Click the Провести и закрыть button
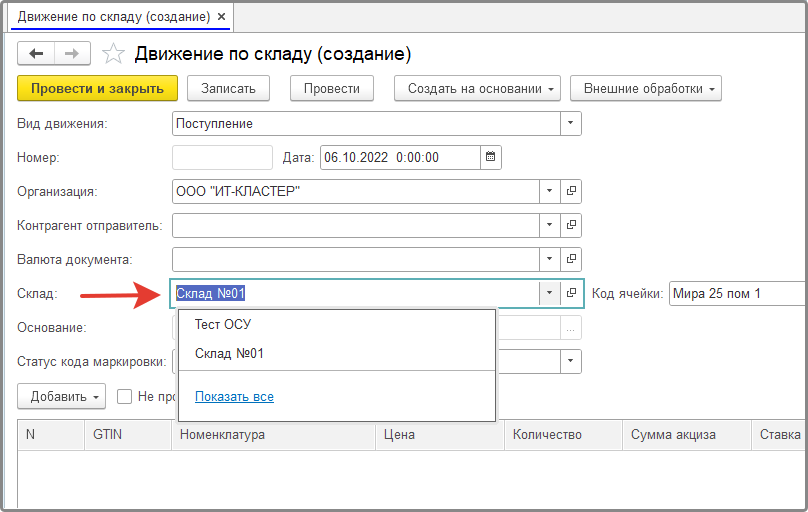The image size is (808, 512). (x=97, y=89)
